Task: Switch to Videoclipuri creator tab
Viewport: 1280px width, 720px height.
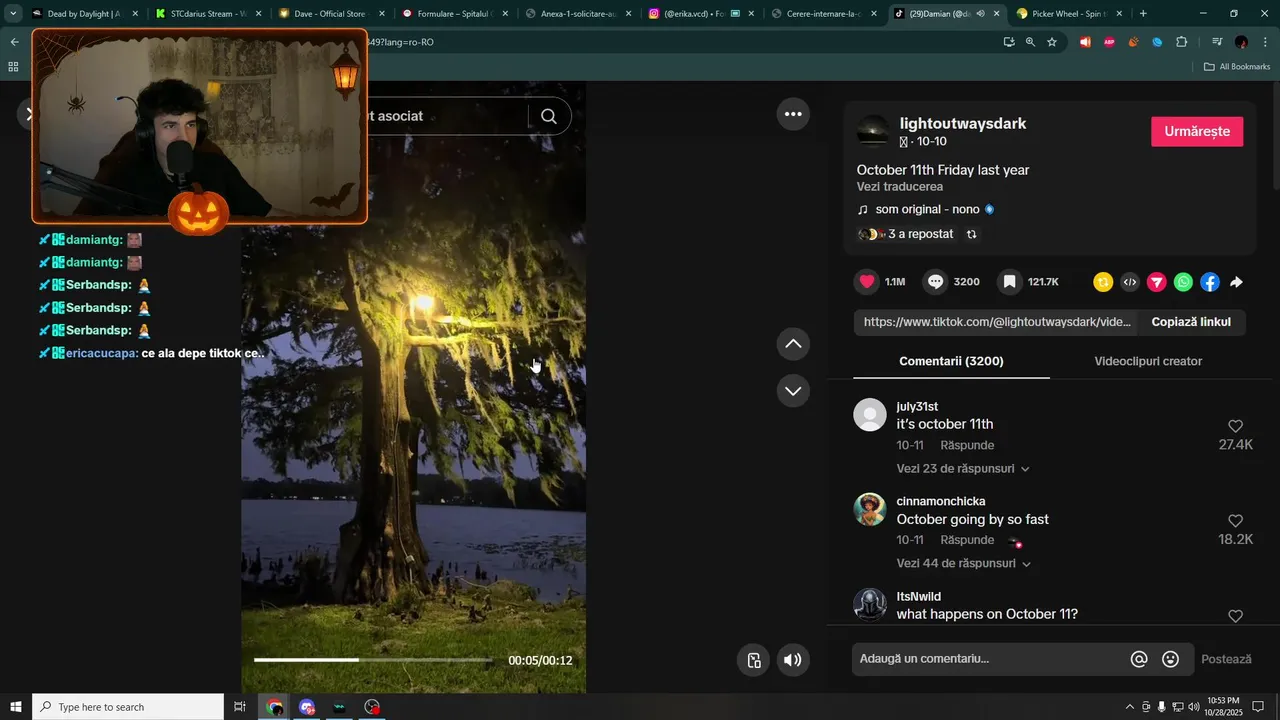Action: (1148, 361)
